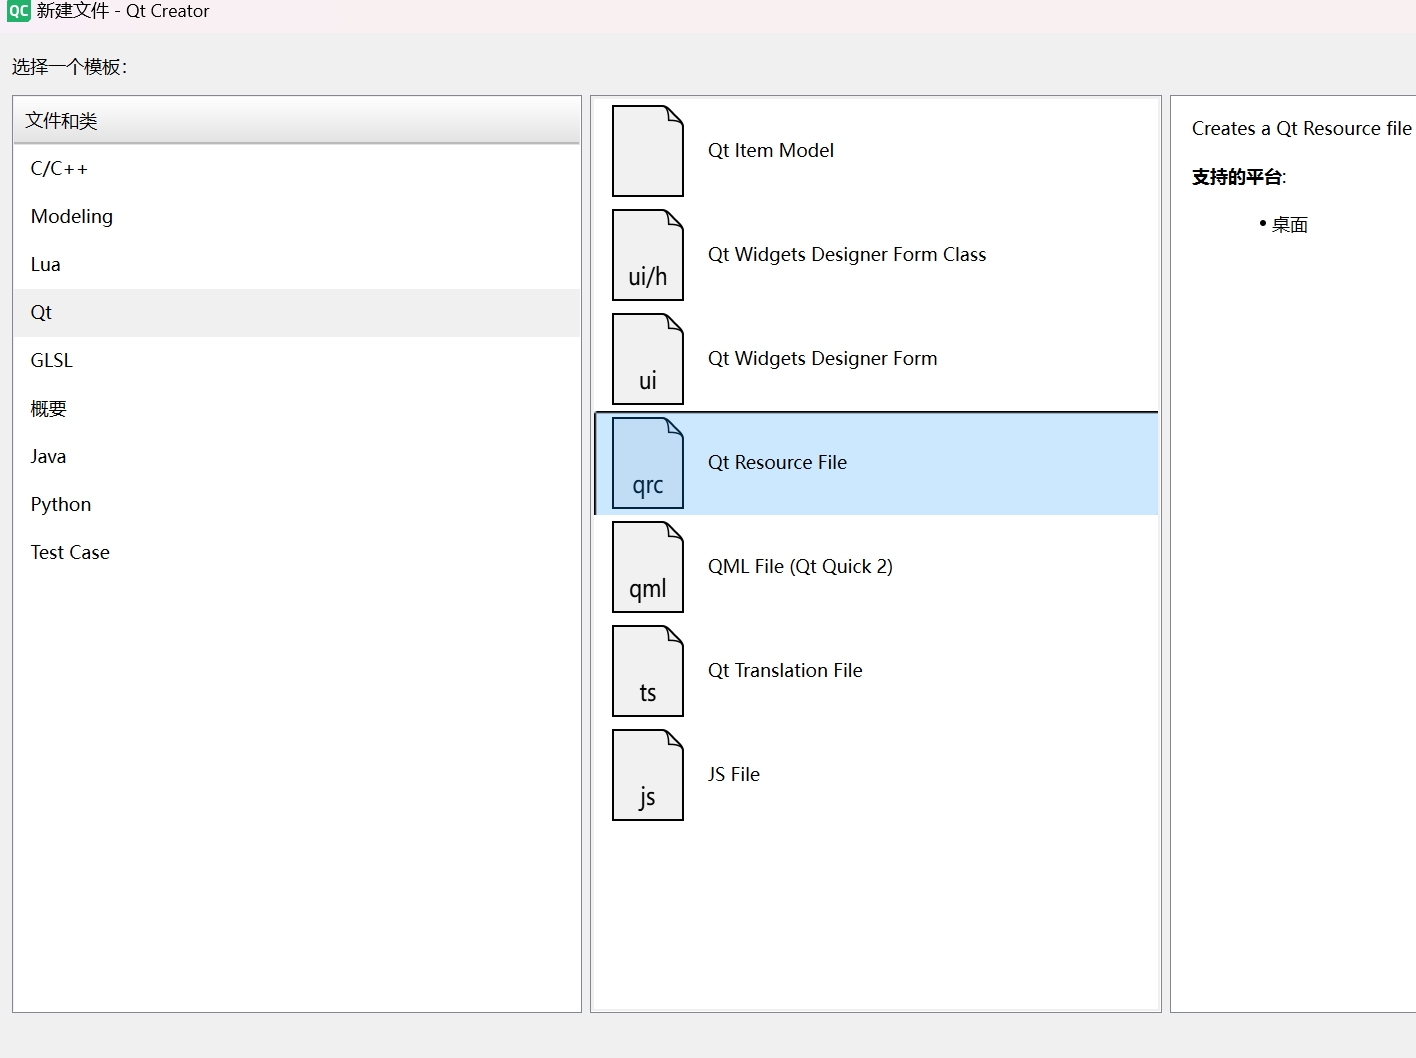Select the ui/h Designer Form Class icon
Screen dimensions: 1416x1058
pyautogui.click(x=648, y=255)
